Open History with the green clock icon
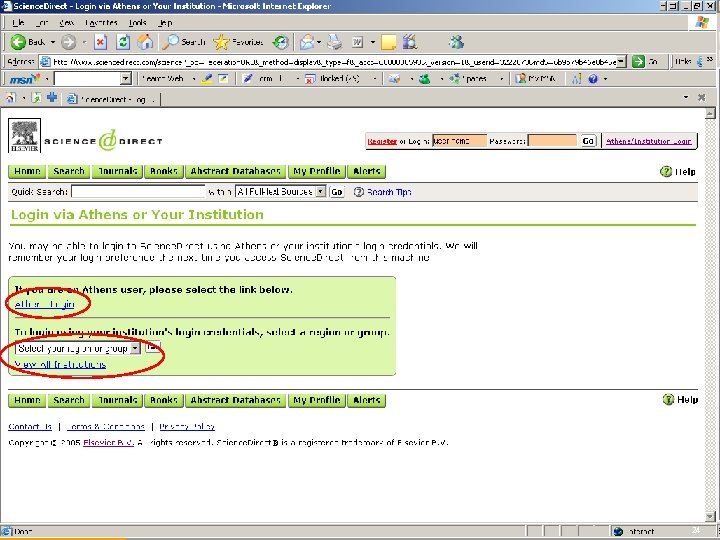Screen dimensions: 720x540 click(x=280, y=42)
